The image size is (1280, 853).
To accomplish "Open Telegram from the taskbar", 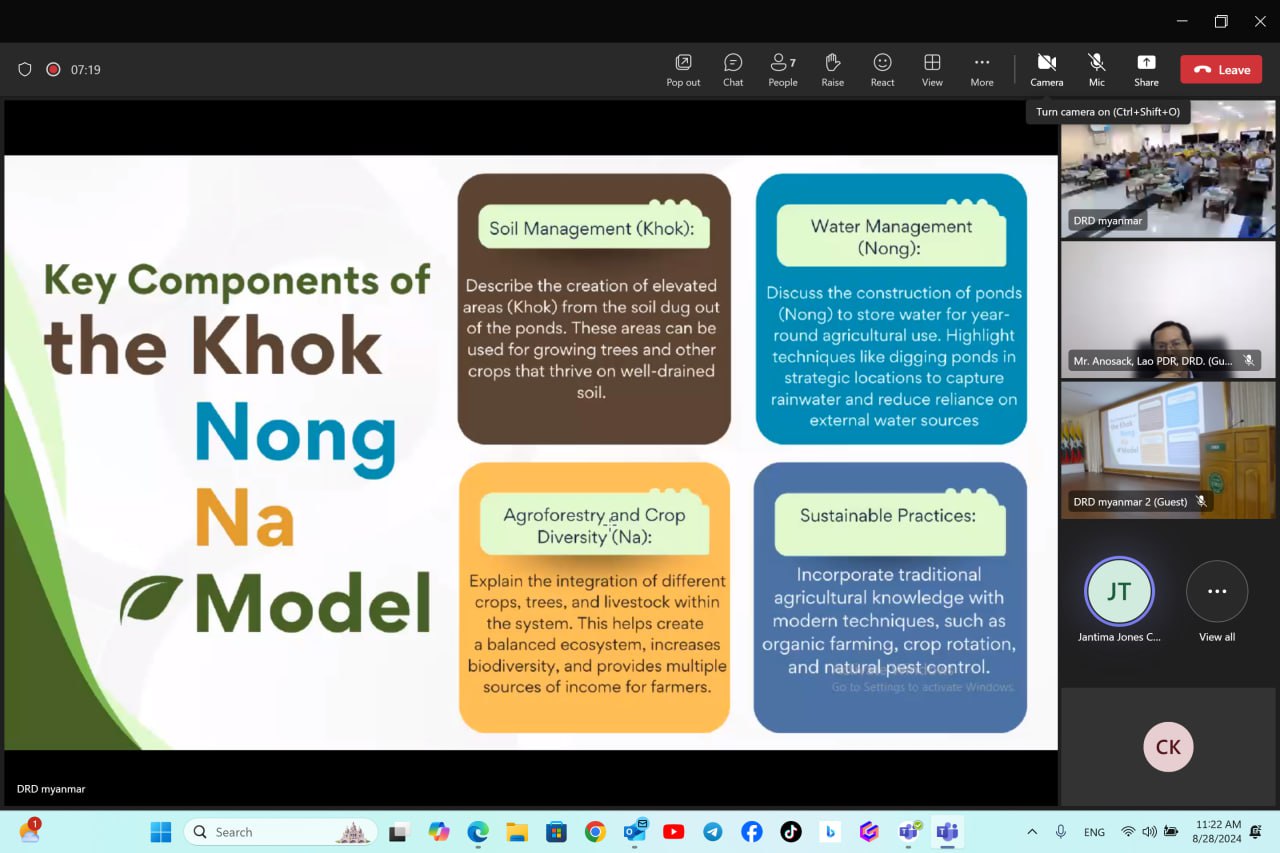I will coord(712,832).
